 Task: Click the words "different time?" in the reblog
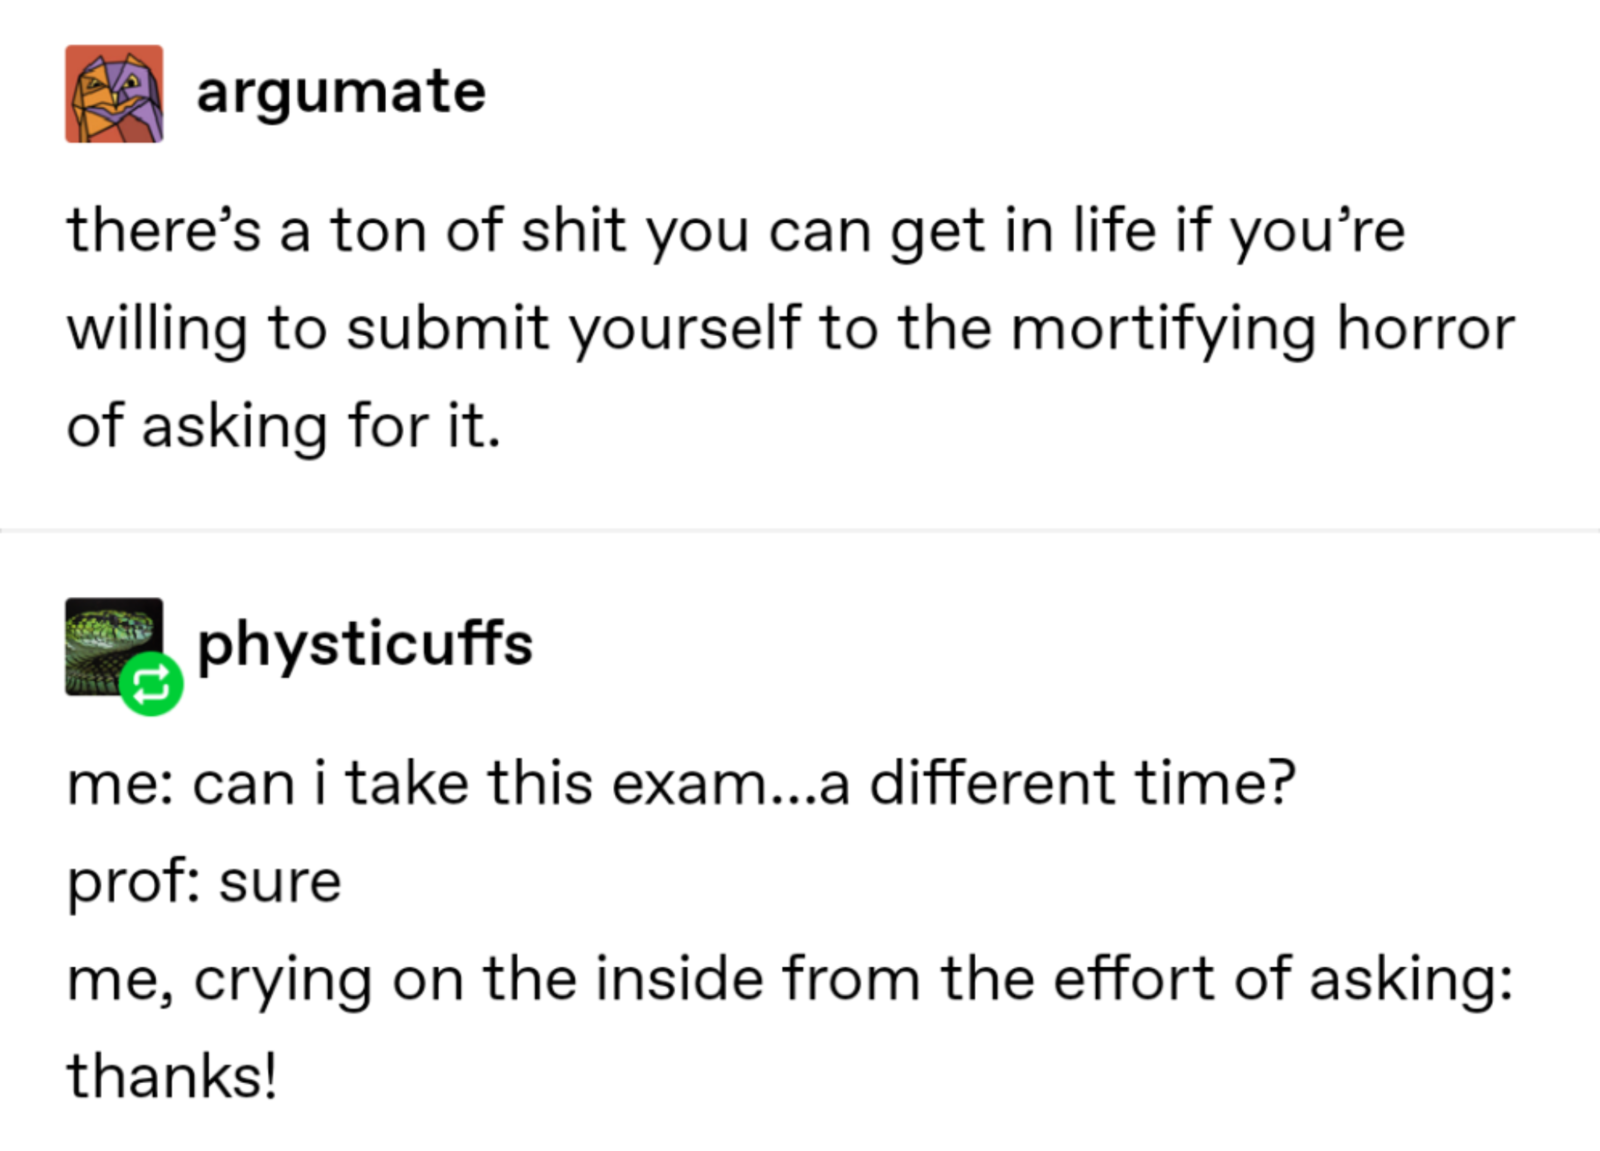point(1083,783)
